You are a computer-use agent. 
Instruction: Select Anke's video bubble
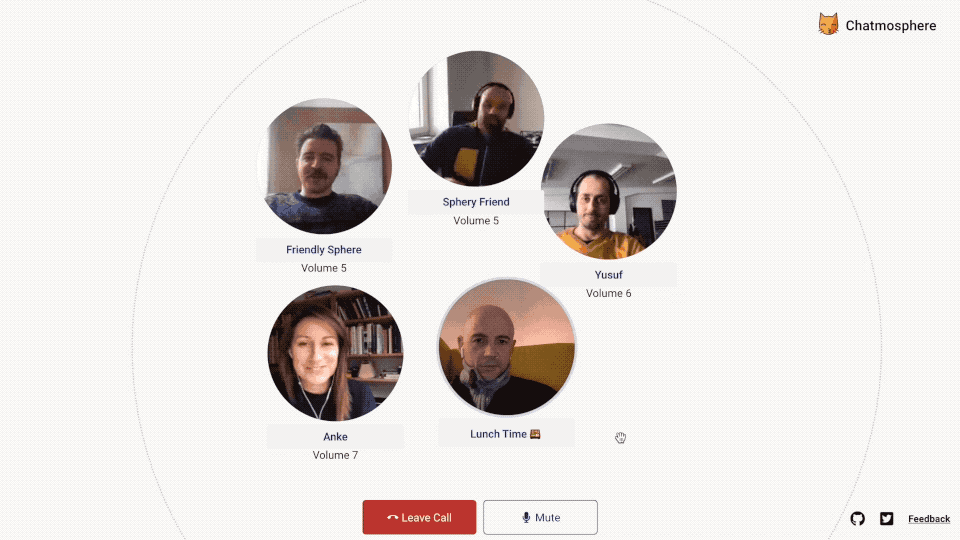click(x=336, y=353)
